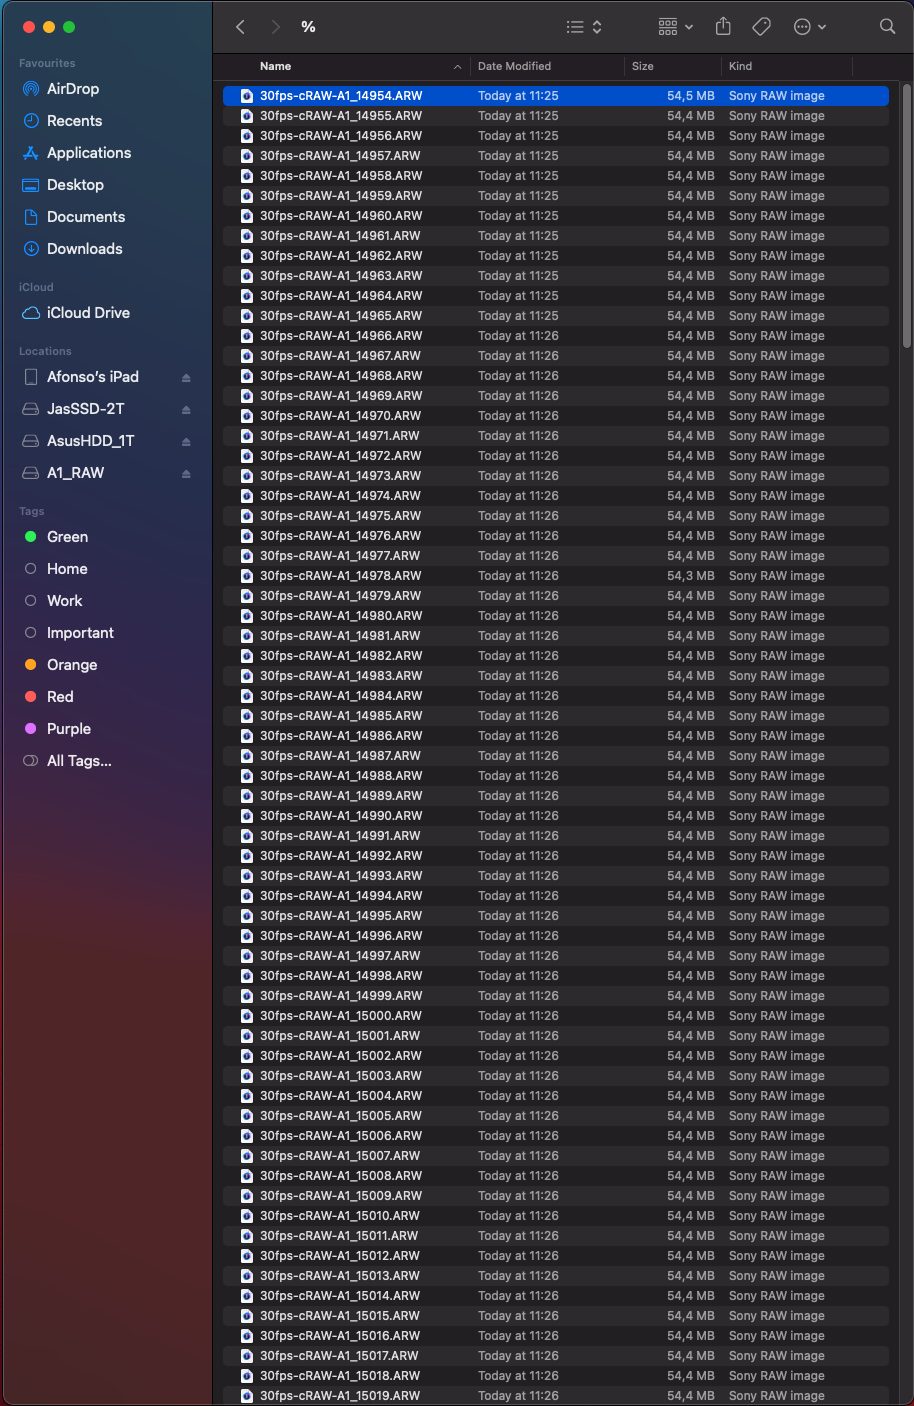Select the AsusHDD_1T drive
914x1406 pixels.
coord(90,441)
